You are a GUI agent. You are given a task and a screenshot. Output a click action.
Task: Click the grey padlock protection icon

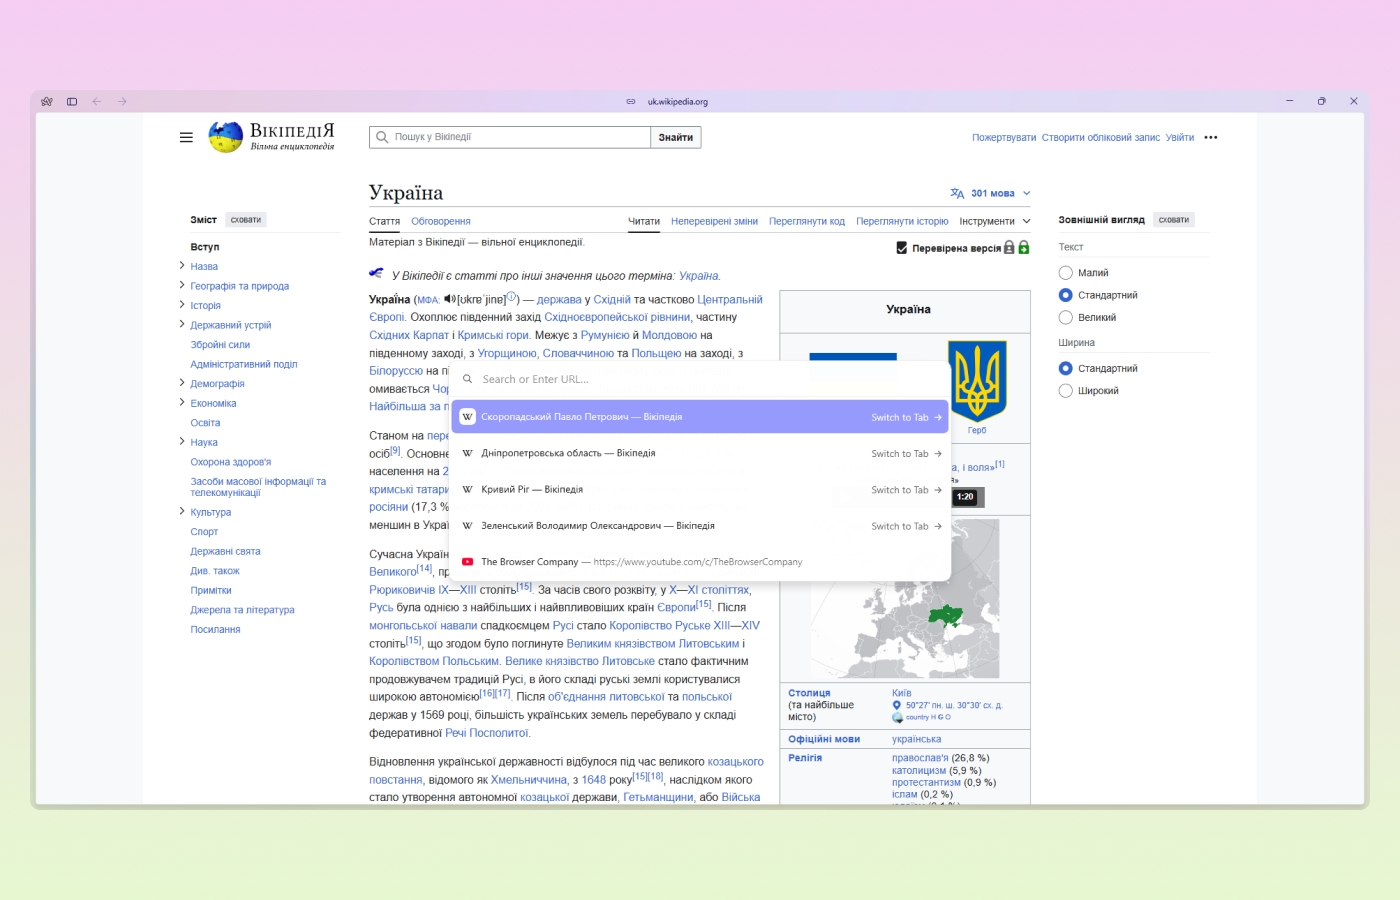(x=1009, y=247)
